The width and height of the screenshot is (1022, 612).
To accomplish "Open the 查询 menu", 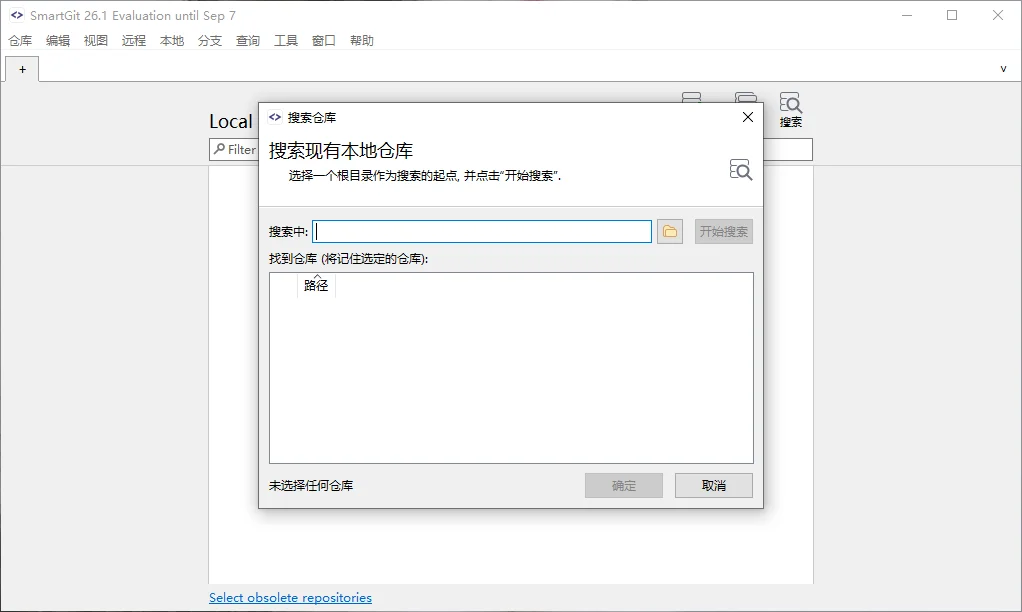I will (x=248, y=40).
